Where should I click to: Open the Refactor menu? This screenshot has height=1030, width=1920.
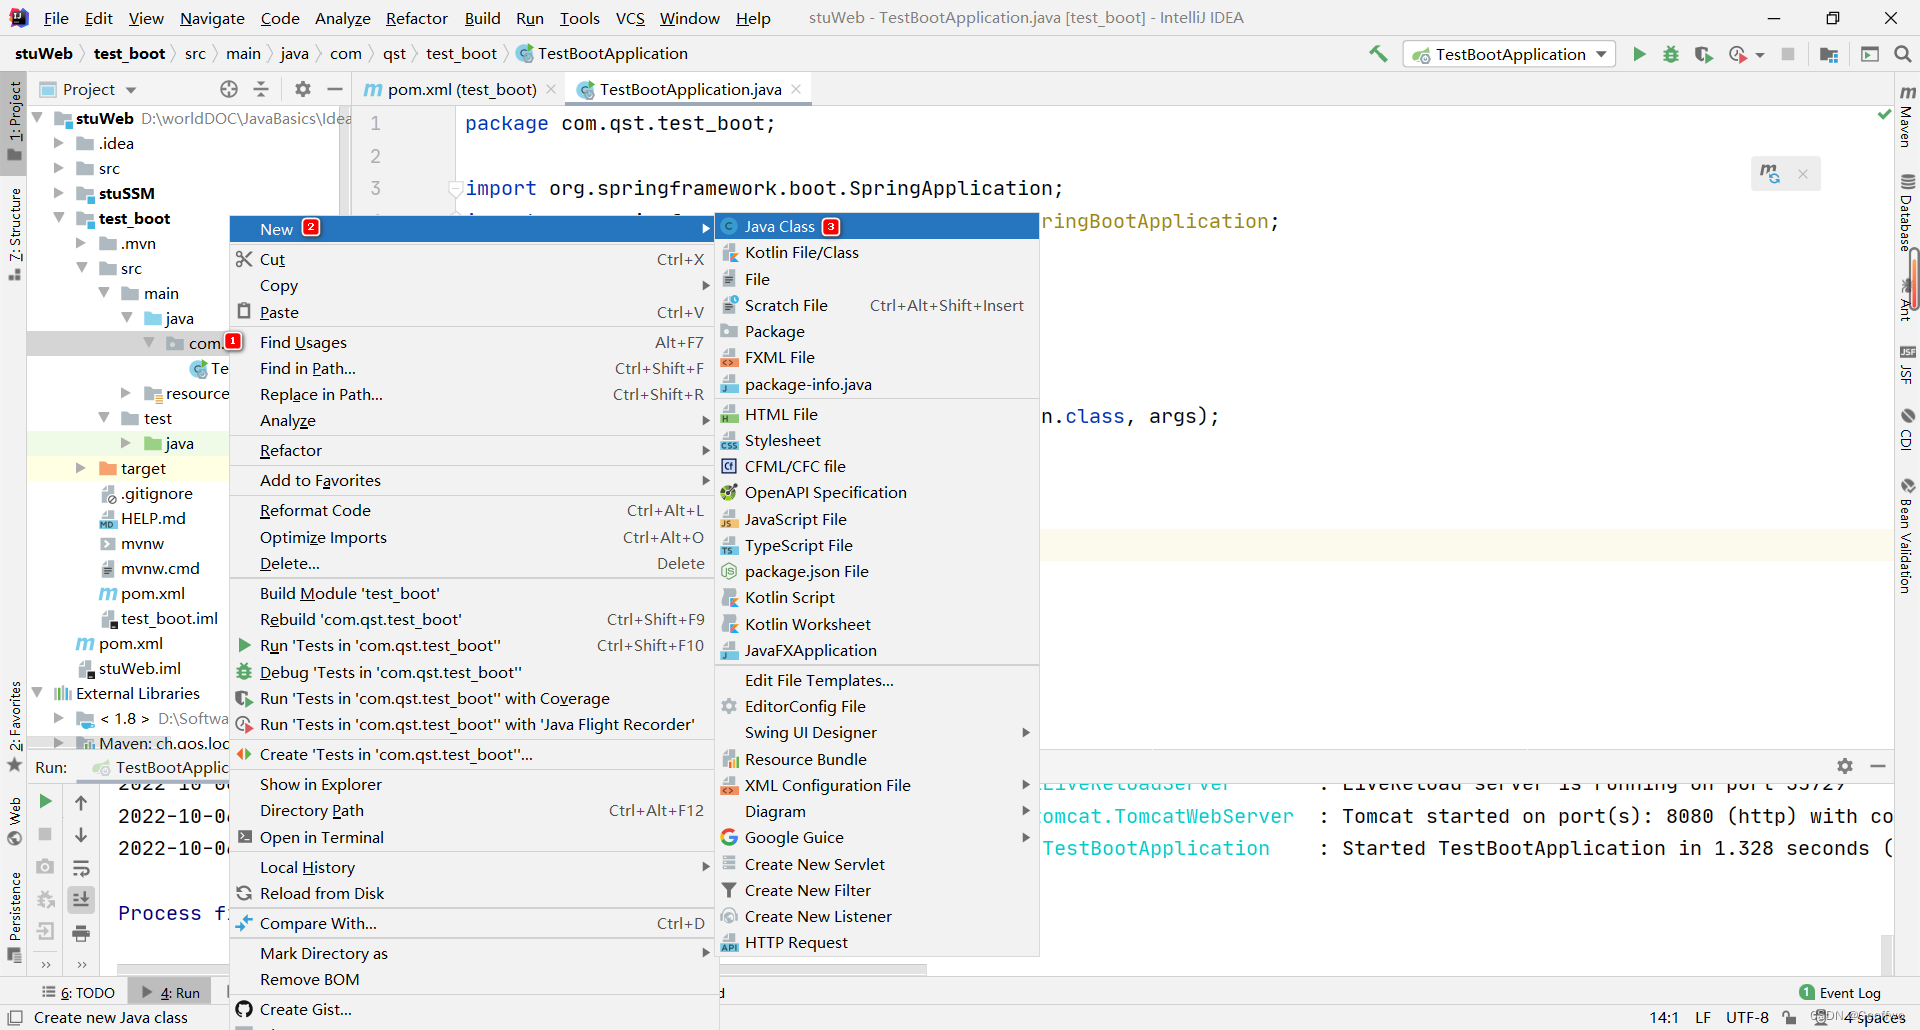tap(416, 18)
